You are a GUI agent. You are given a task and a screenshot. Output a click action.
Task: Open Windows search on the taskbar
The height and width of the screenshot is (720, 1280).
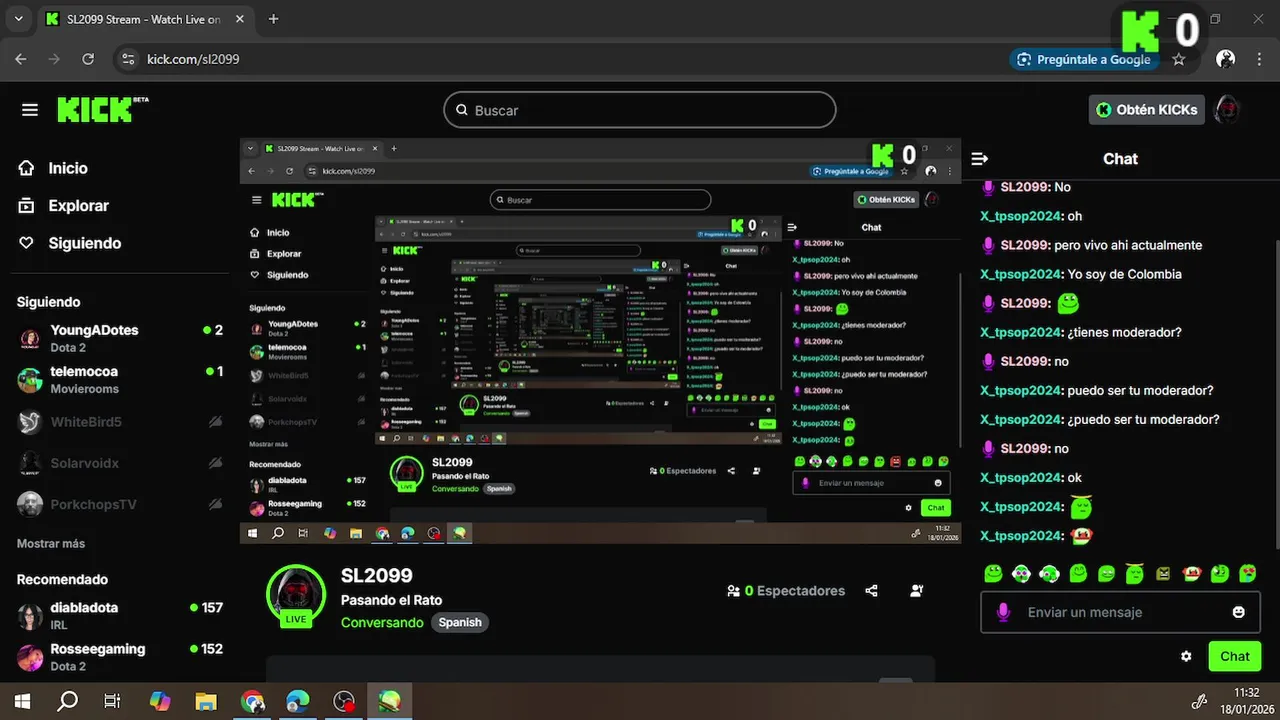67,702
